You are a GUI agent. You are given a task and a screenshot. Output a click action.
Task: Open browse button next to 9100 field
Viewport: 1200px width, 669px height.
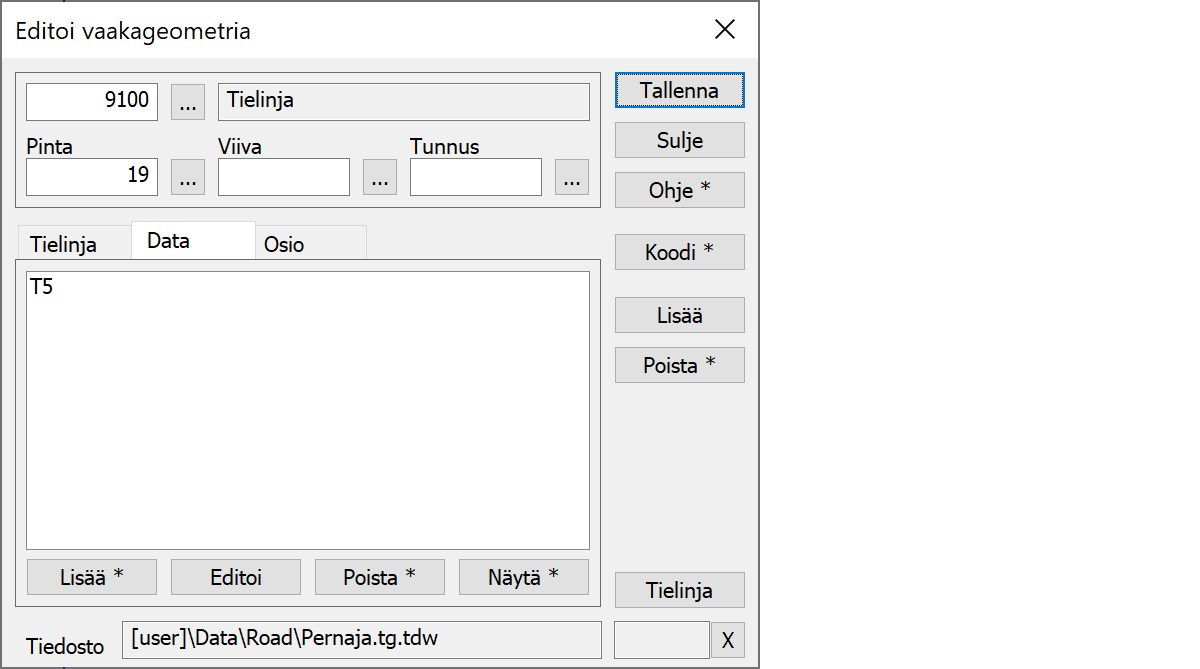(188, 102)
